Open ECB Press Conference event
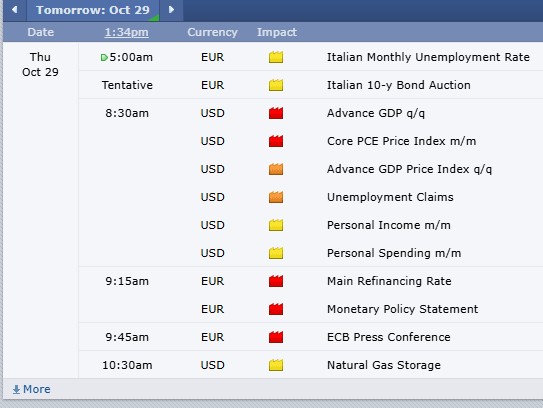543x408 pixels. click(x=389, y=337)
